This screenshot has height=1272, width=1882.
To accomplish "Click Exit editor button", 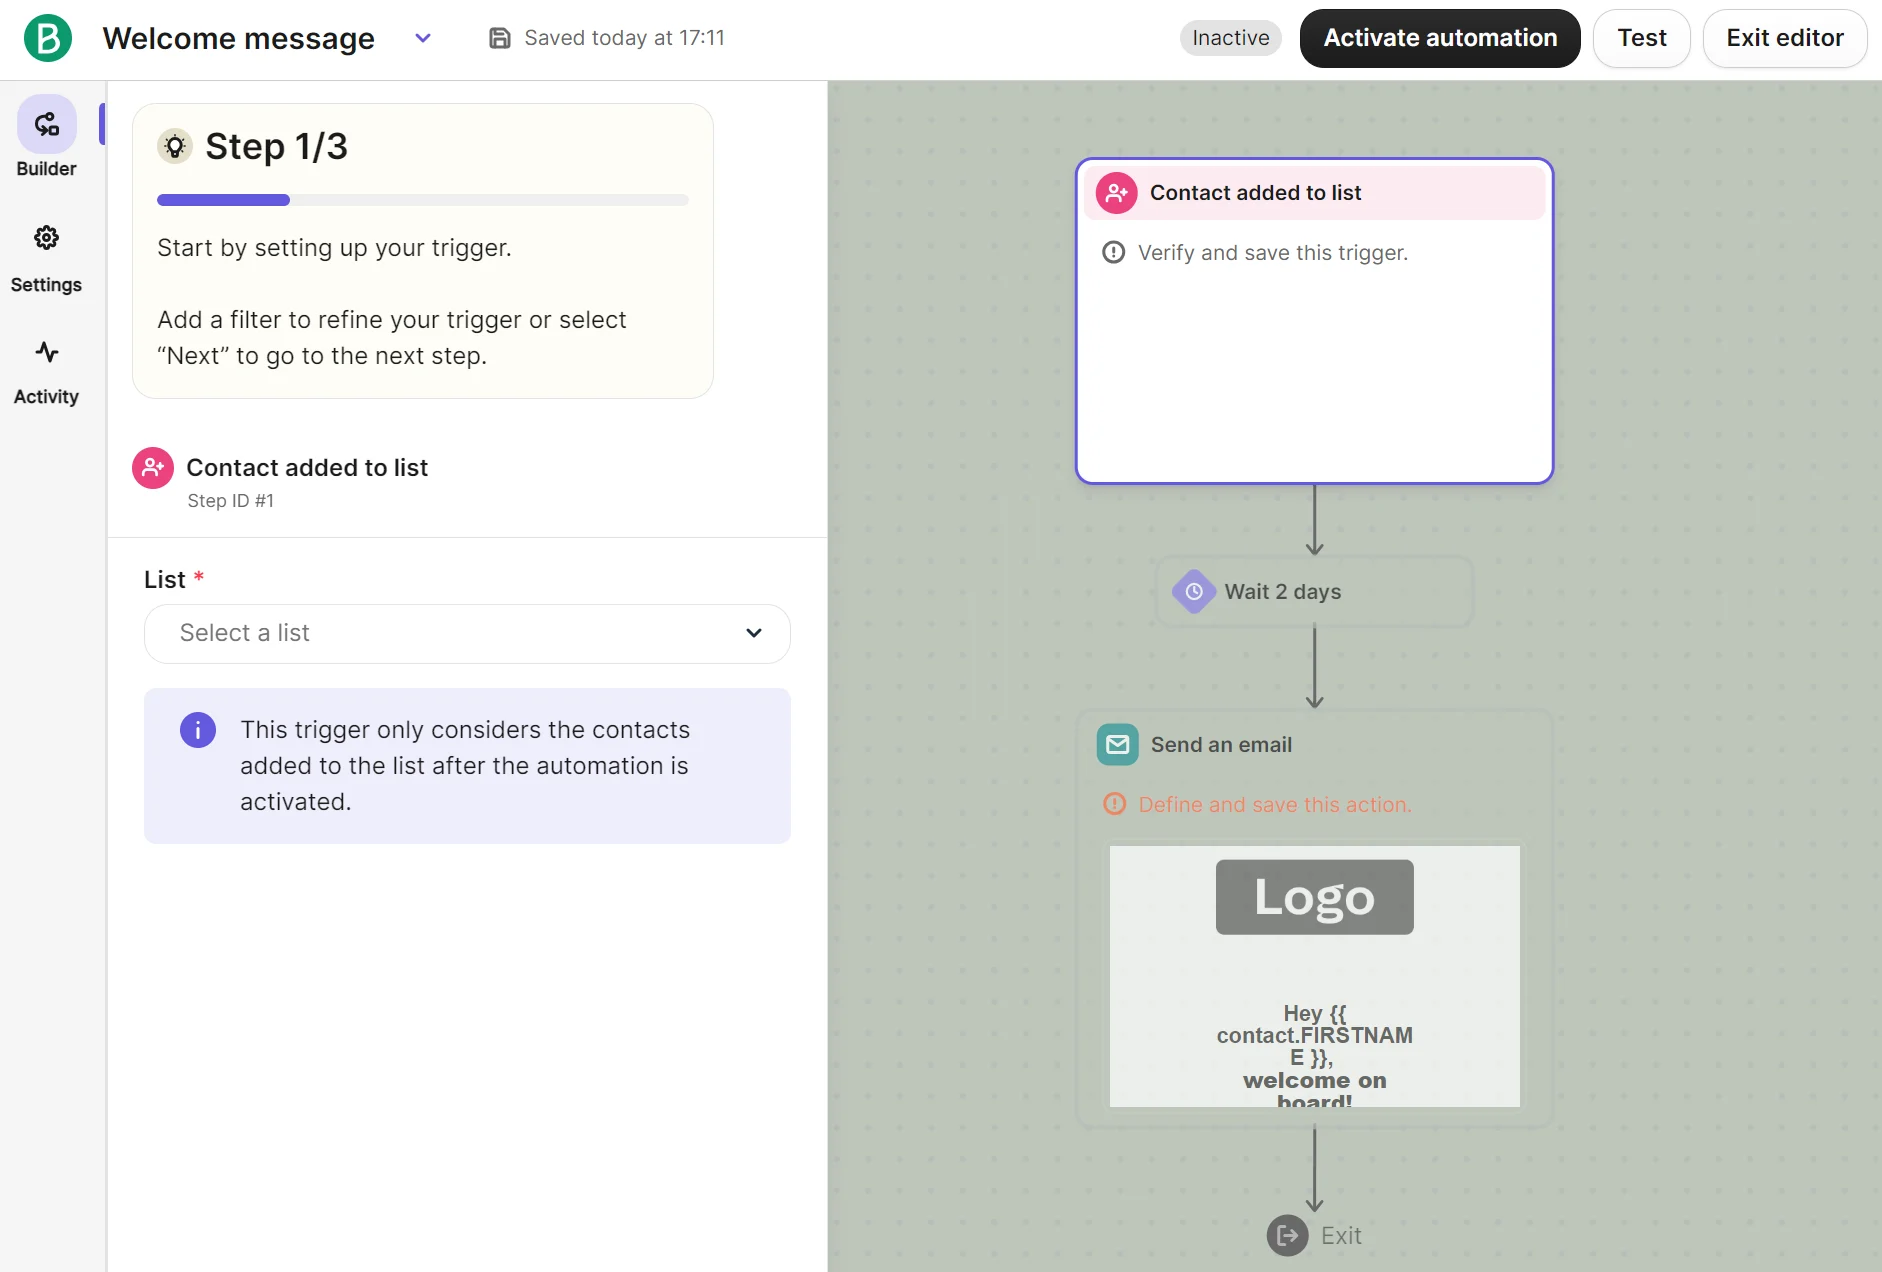I will point(1784,38).
